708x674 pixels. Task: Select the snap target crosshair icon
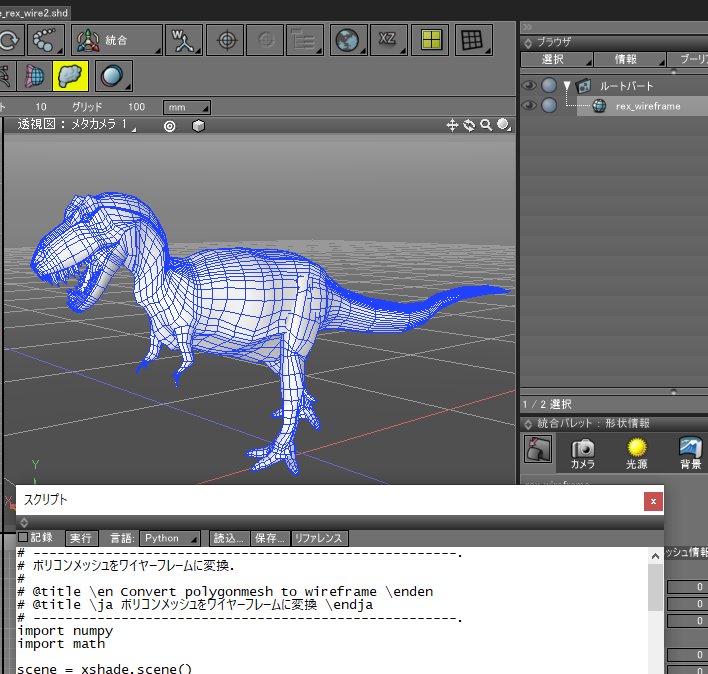[229, 40]
